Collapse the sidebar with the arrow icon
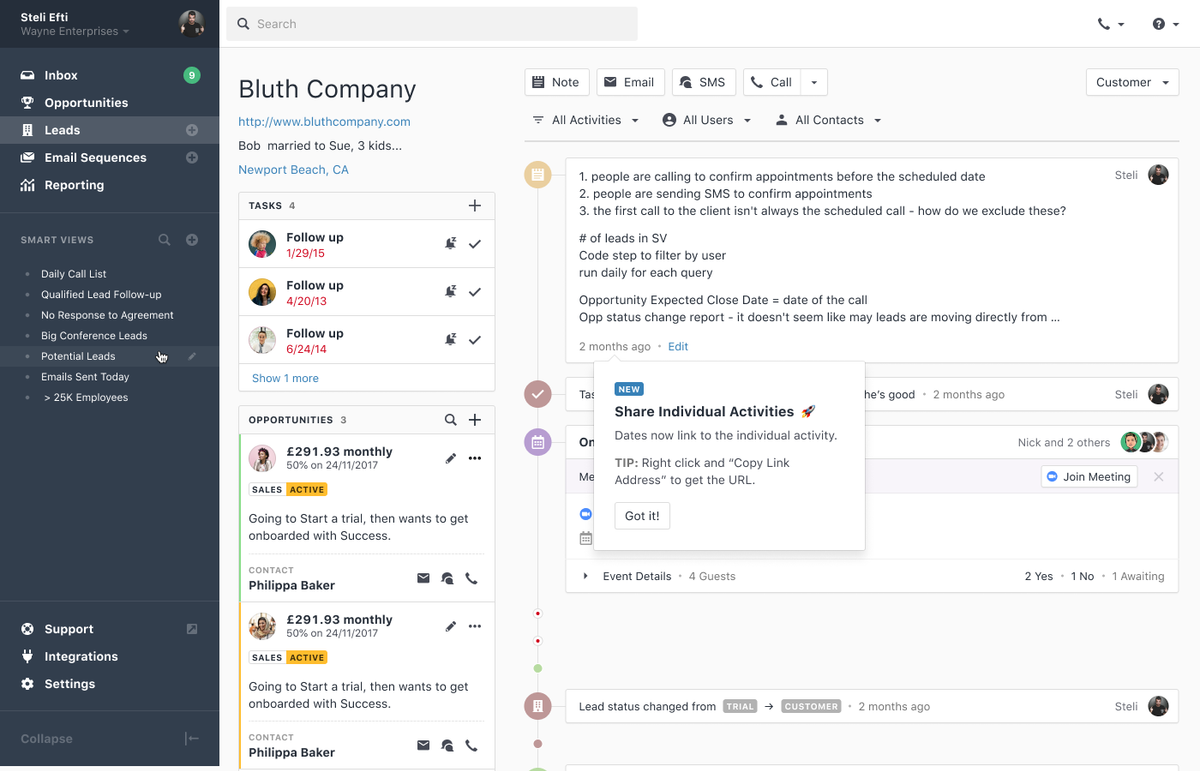This screenshot has width=1200, height=771. point(192,739)
